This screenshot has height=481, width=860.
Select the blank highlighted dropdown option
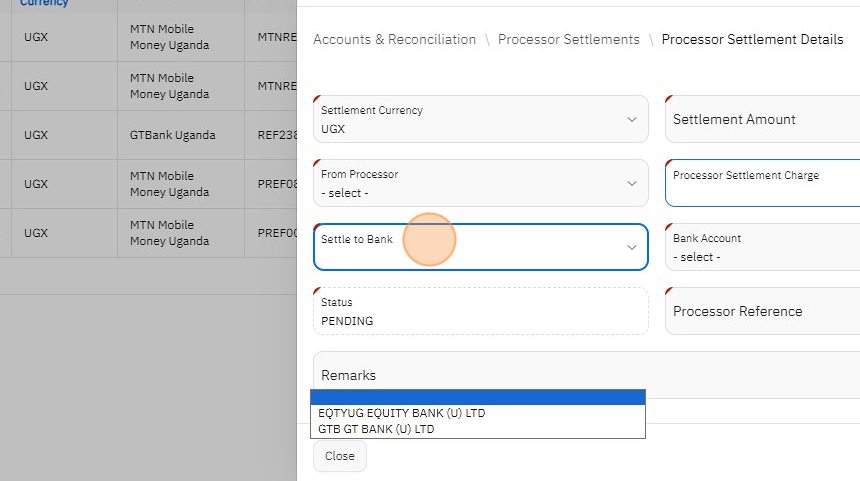pyautogui.click(x=478, y=398)
